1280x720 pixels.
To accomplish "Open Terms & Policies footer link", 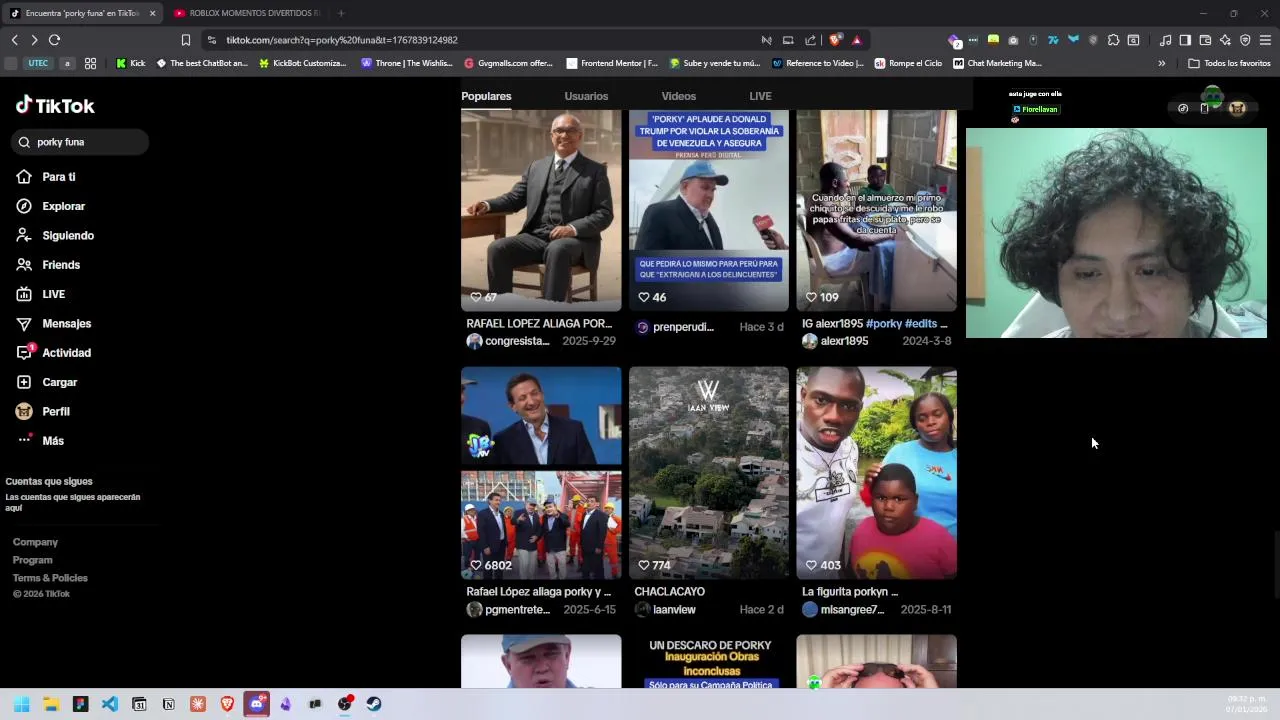I will [50, 578].
